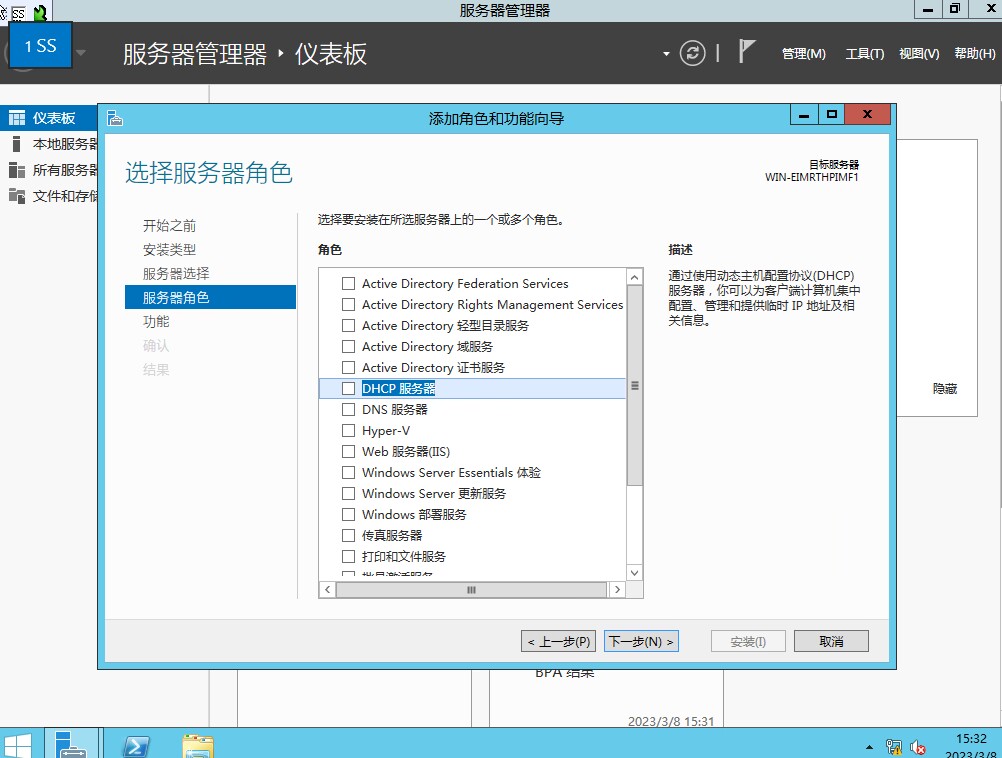Click the network tray icon
Image resolution: width=1002 pixels, height=758 pixels.
click(x=893, y=746)
